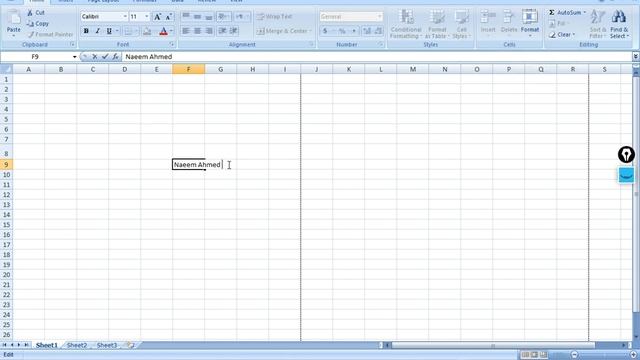Toggle Wrap Text
This screenshot has width=640, height=360.
pos(274,17)
